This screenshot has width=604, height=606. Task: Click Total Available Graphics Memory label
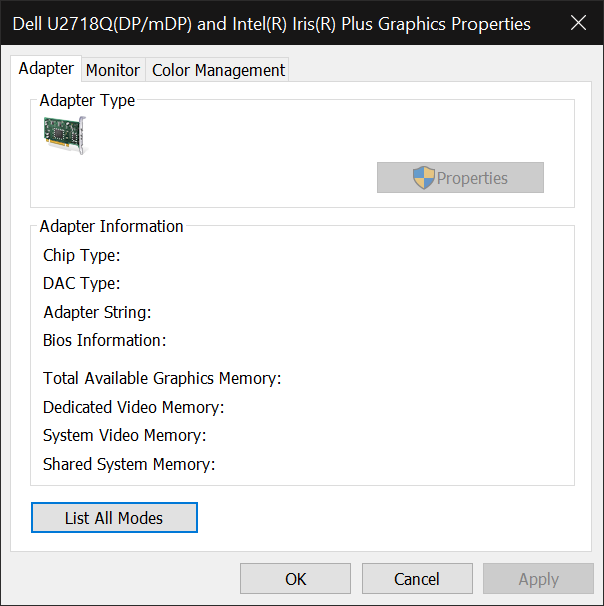[x=162, y=378]
